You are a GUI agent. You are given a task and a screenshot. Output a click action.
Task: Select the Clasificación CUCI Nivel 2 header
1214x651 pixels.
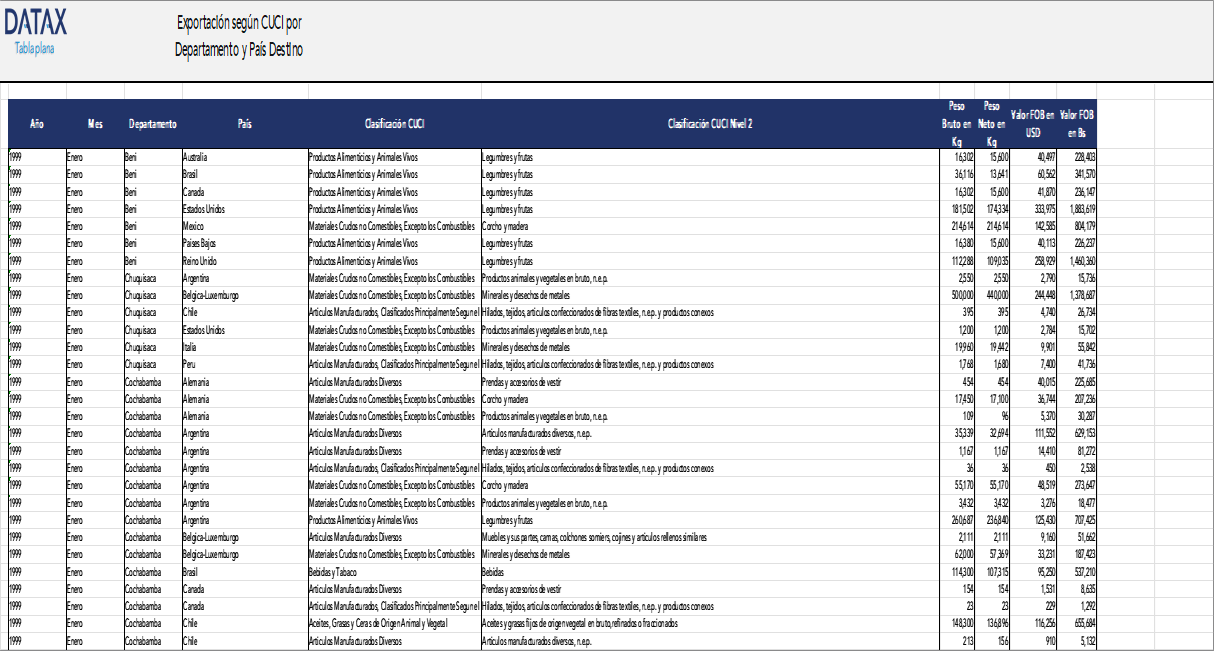[x=709, y=124]
